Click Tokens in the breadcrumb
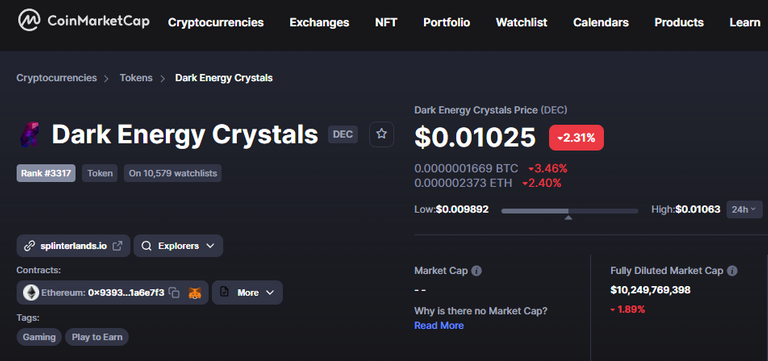Viewport: 768px width, 361px height. tap(136, 78)
